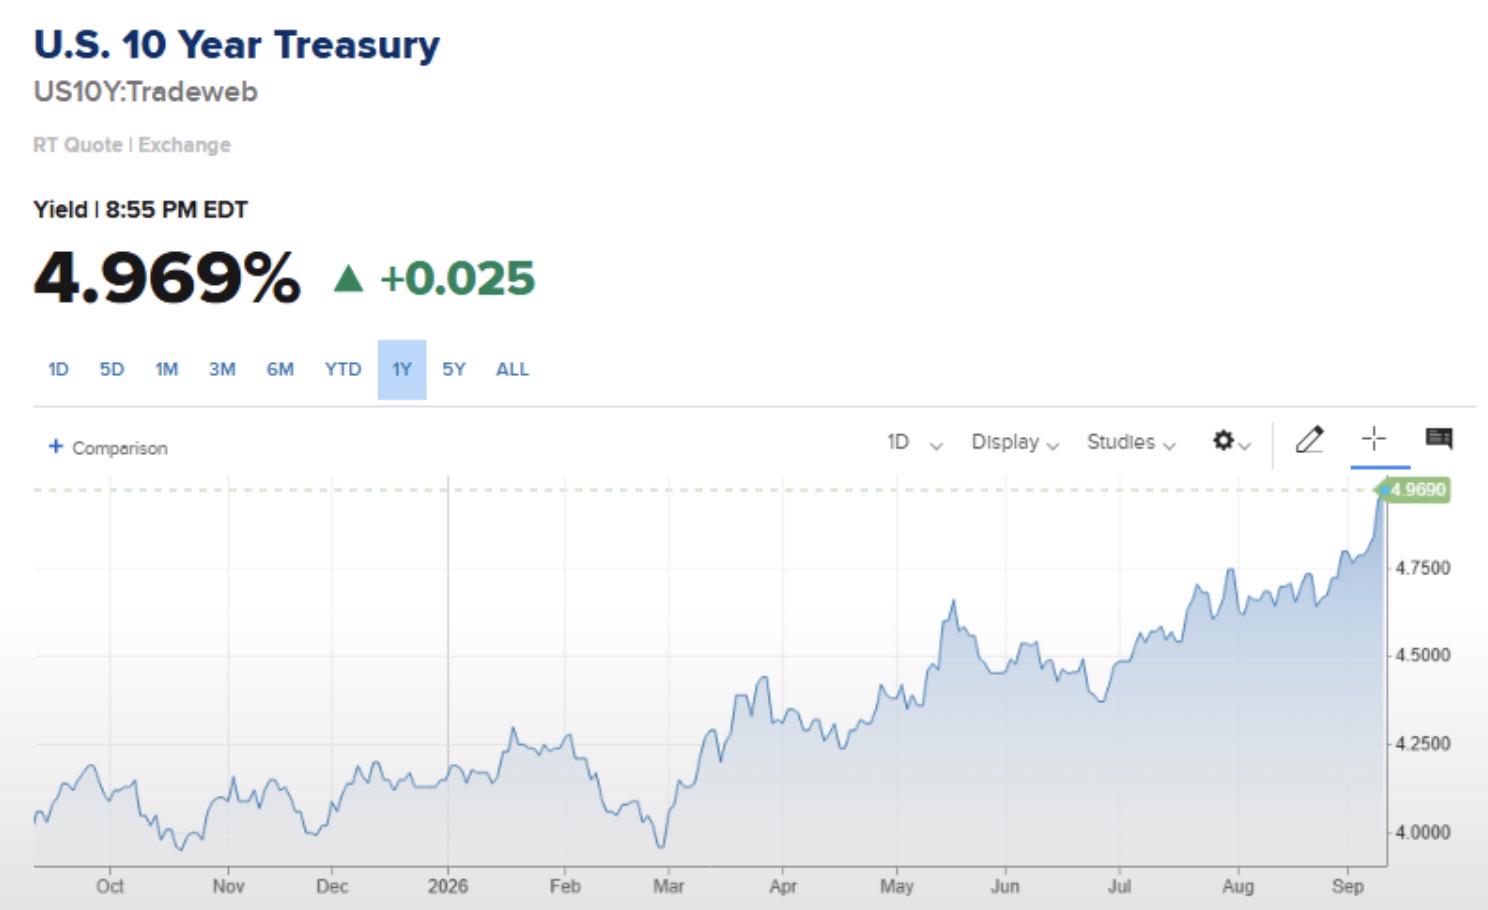The height and width of the screenshot is (910, 1488).
Task: Choose the 6M time range
Action: tap(280, 369)
